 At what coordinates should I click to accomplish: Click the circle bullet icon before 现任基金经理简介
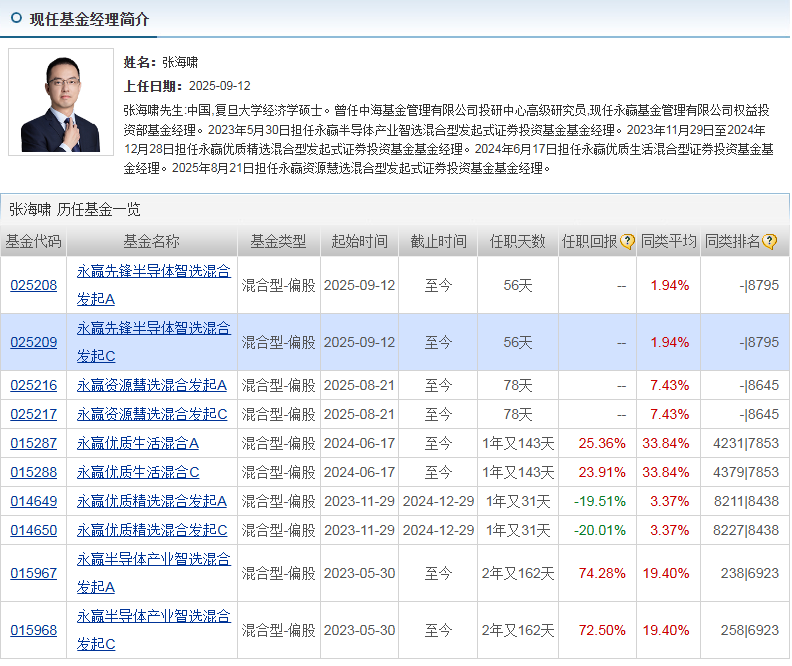(x=16, y=18)
